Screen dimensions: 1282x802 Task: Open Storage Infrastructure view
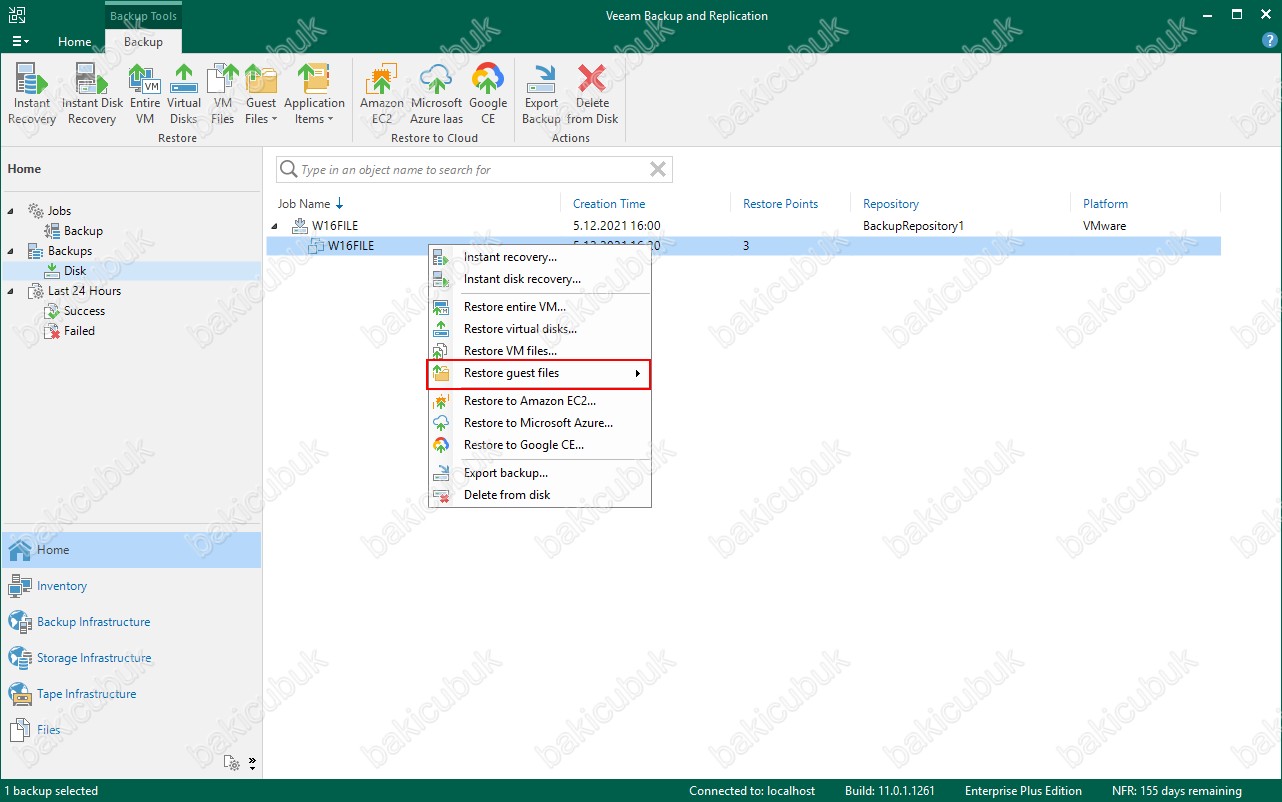click(131, 658)
